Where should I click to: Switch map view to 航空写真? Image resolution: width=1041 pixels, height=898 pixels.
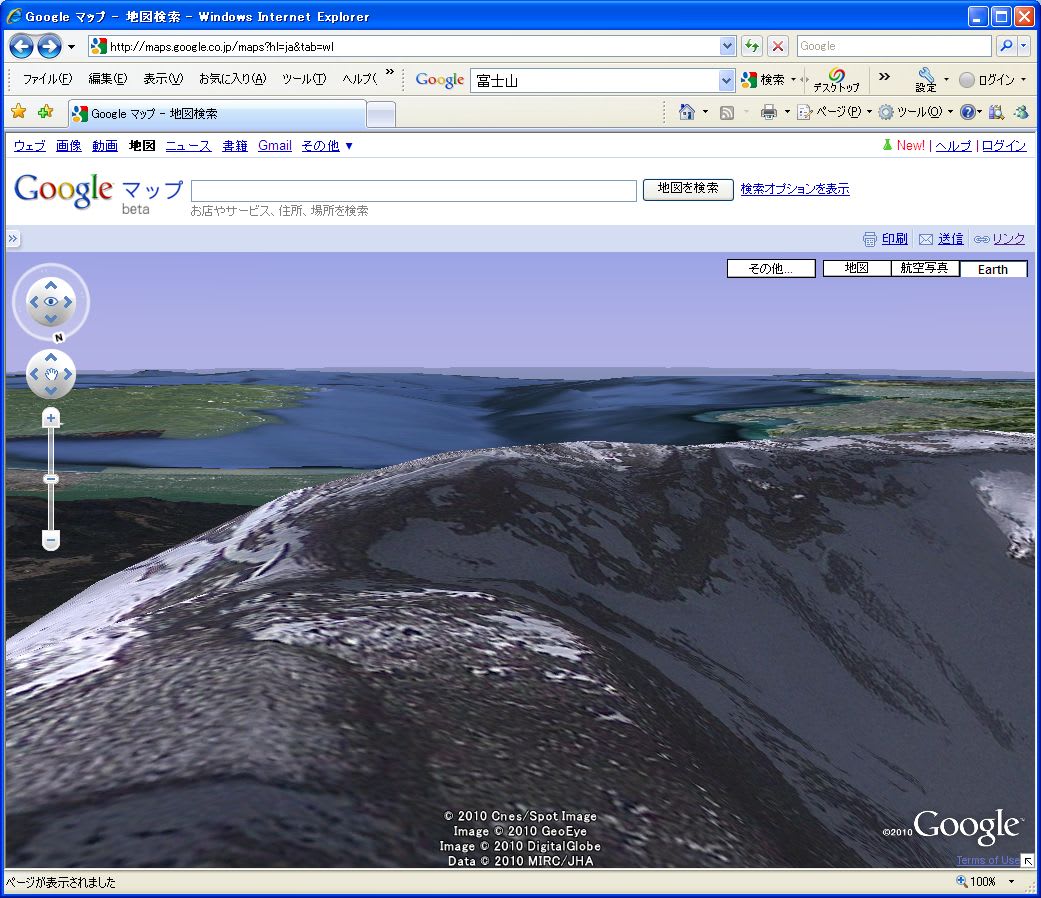(x=925, y=268)
